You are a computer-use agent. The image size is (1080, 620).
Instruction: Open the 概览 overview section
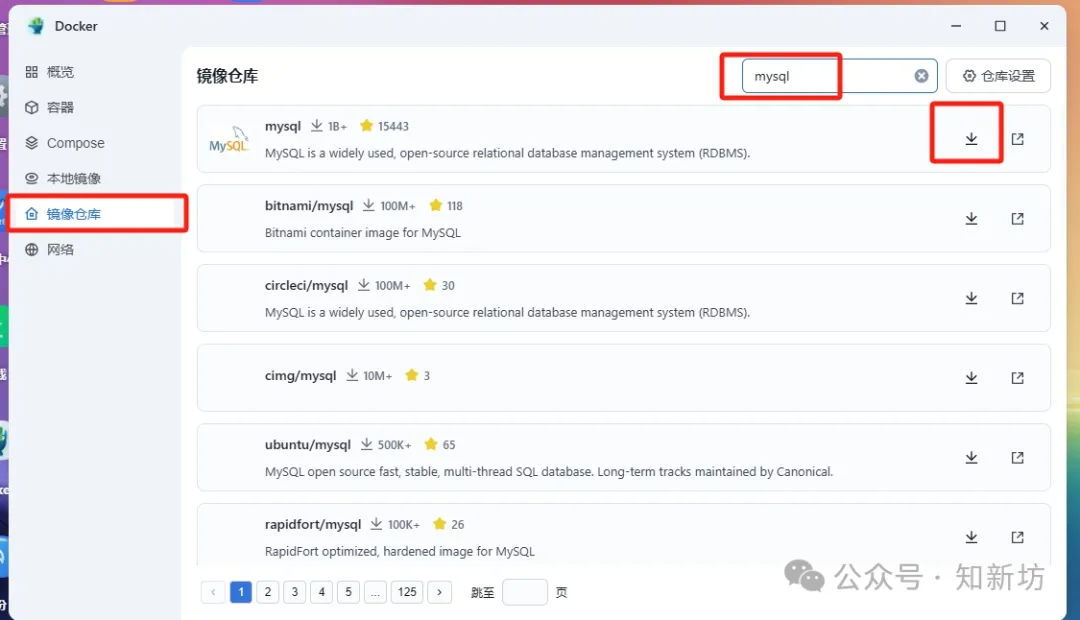60,72
